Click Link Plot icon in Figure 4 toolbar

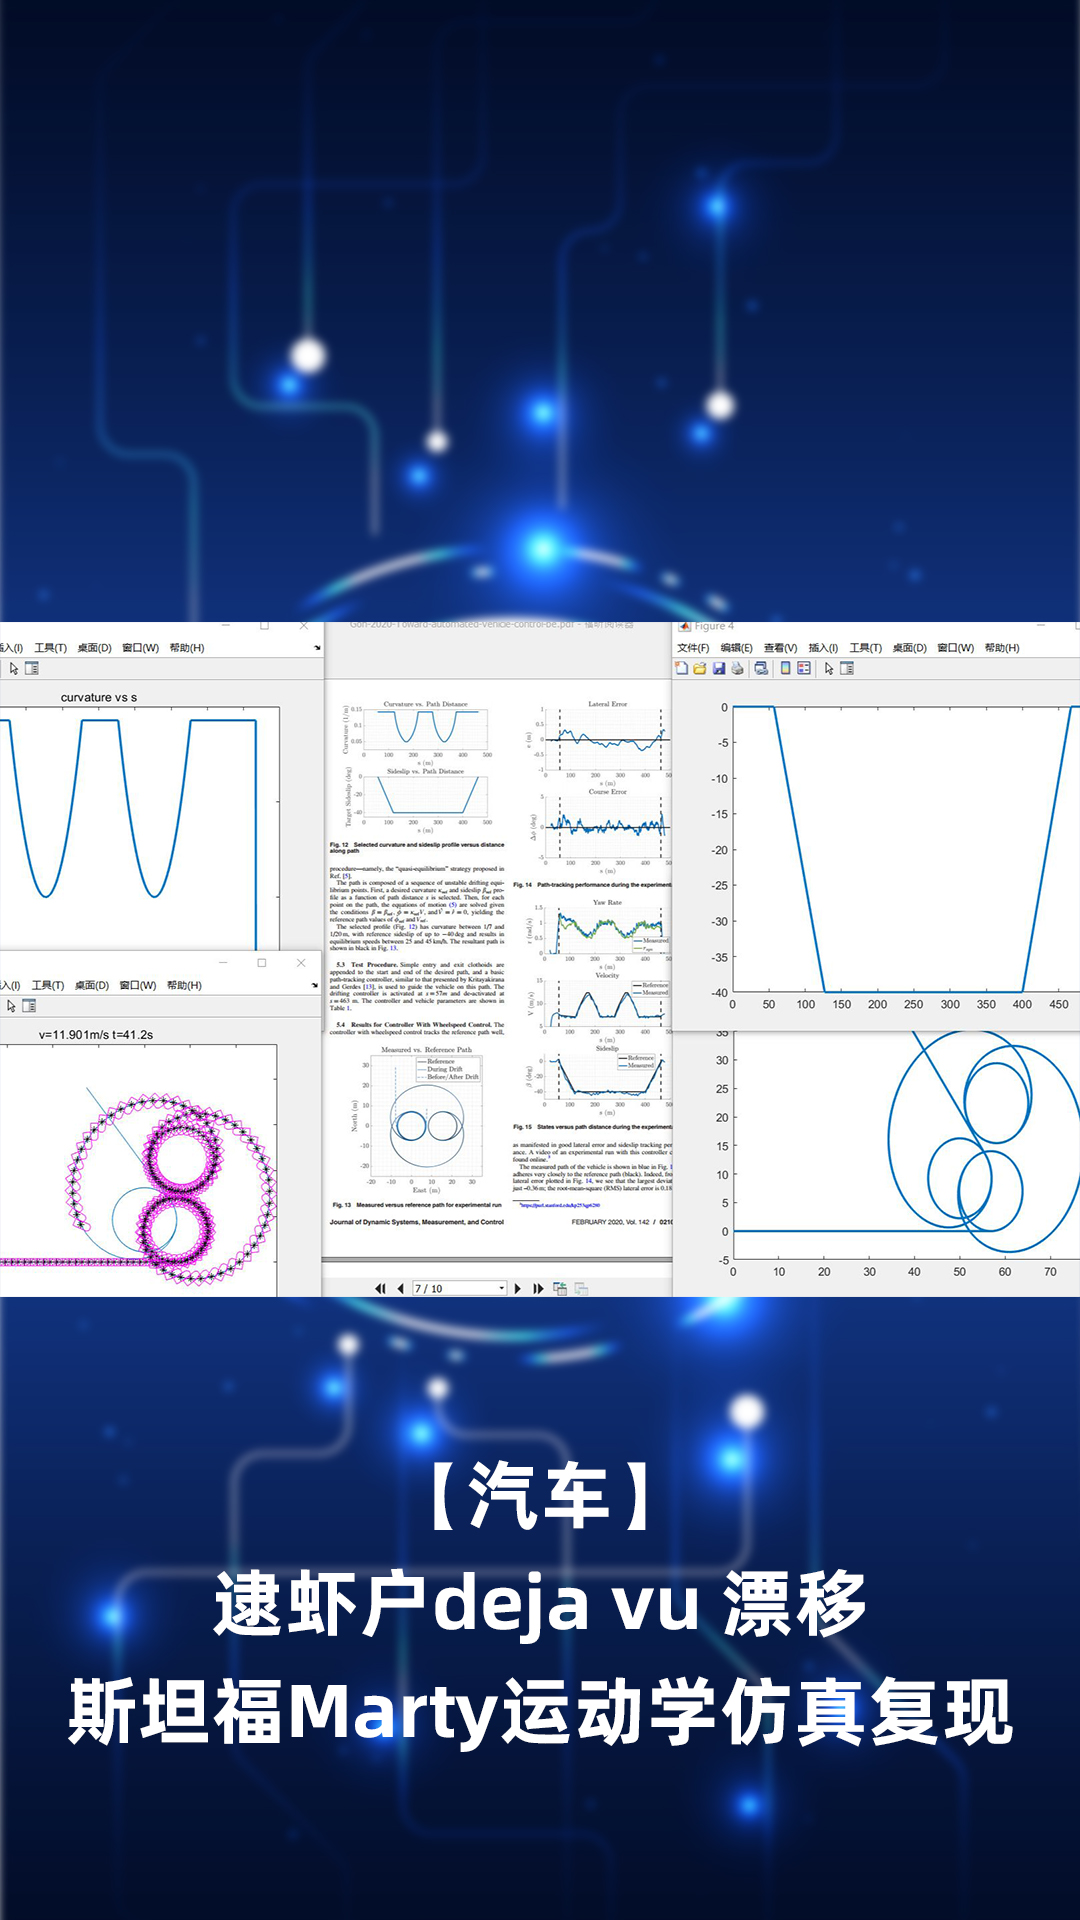(761, 668)
